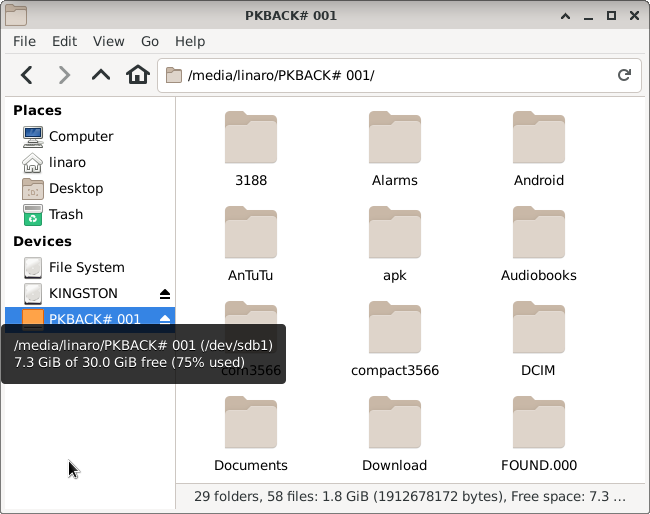Screen dimensions: 650x514
Task: Open the Help menu
Action: [190, 41]
